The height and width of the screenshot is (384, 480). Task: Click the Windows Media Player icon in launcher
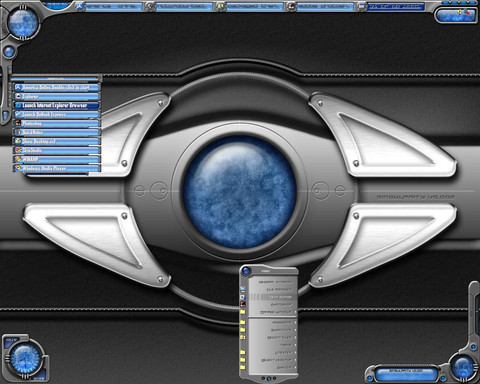(18, 168)
